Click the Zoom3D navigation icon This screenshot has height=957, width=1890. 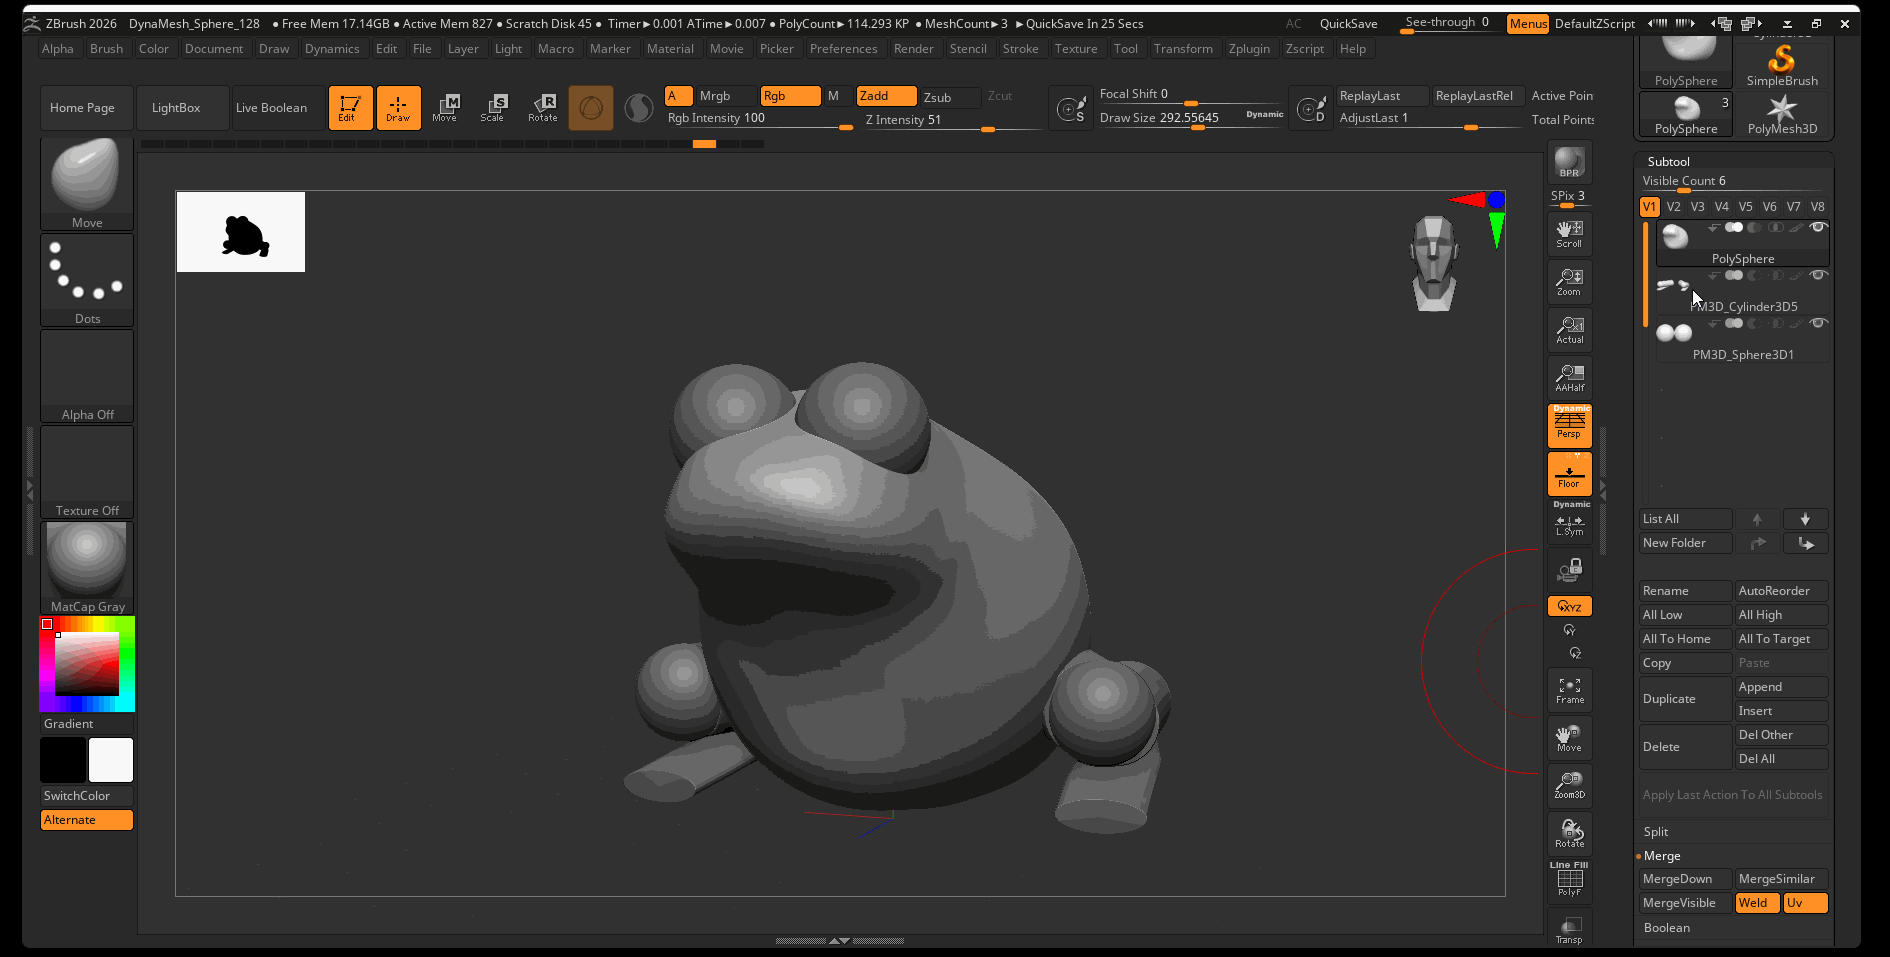click(x=1569, y=785)
